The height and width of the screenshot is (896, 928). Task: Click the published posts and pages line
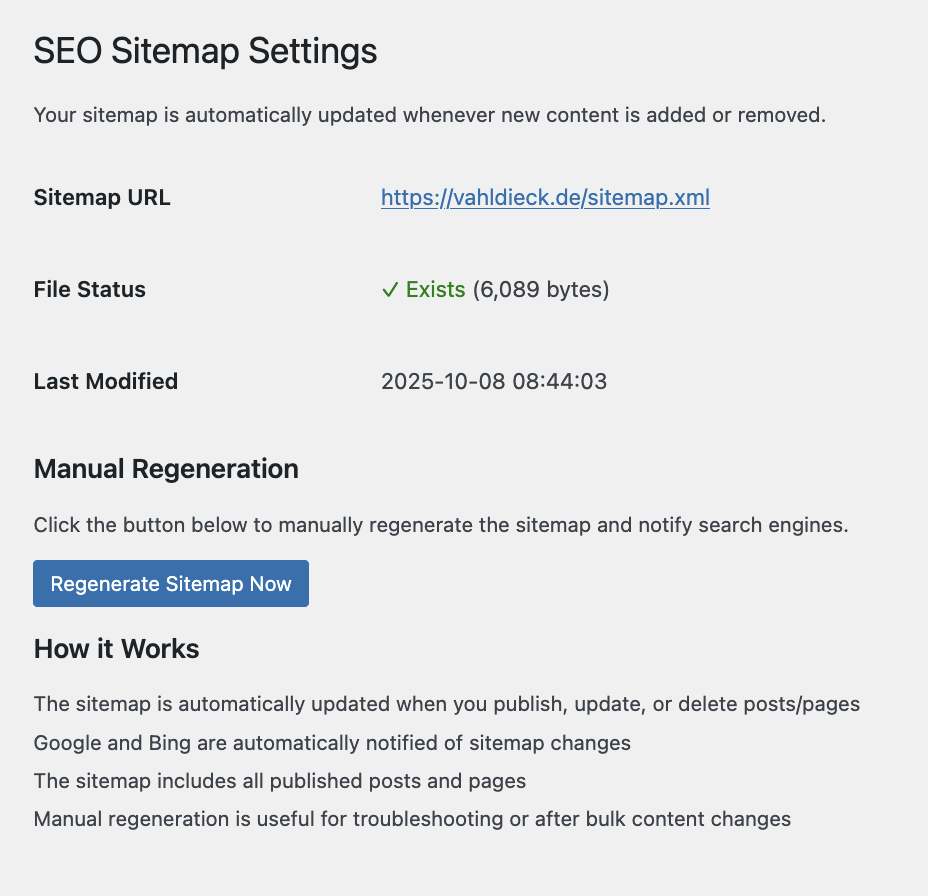pos(279,781)
